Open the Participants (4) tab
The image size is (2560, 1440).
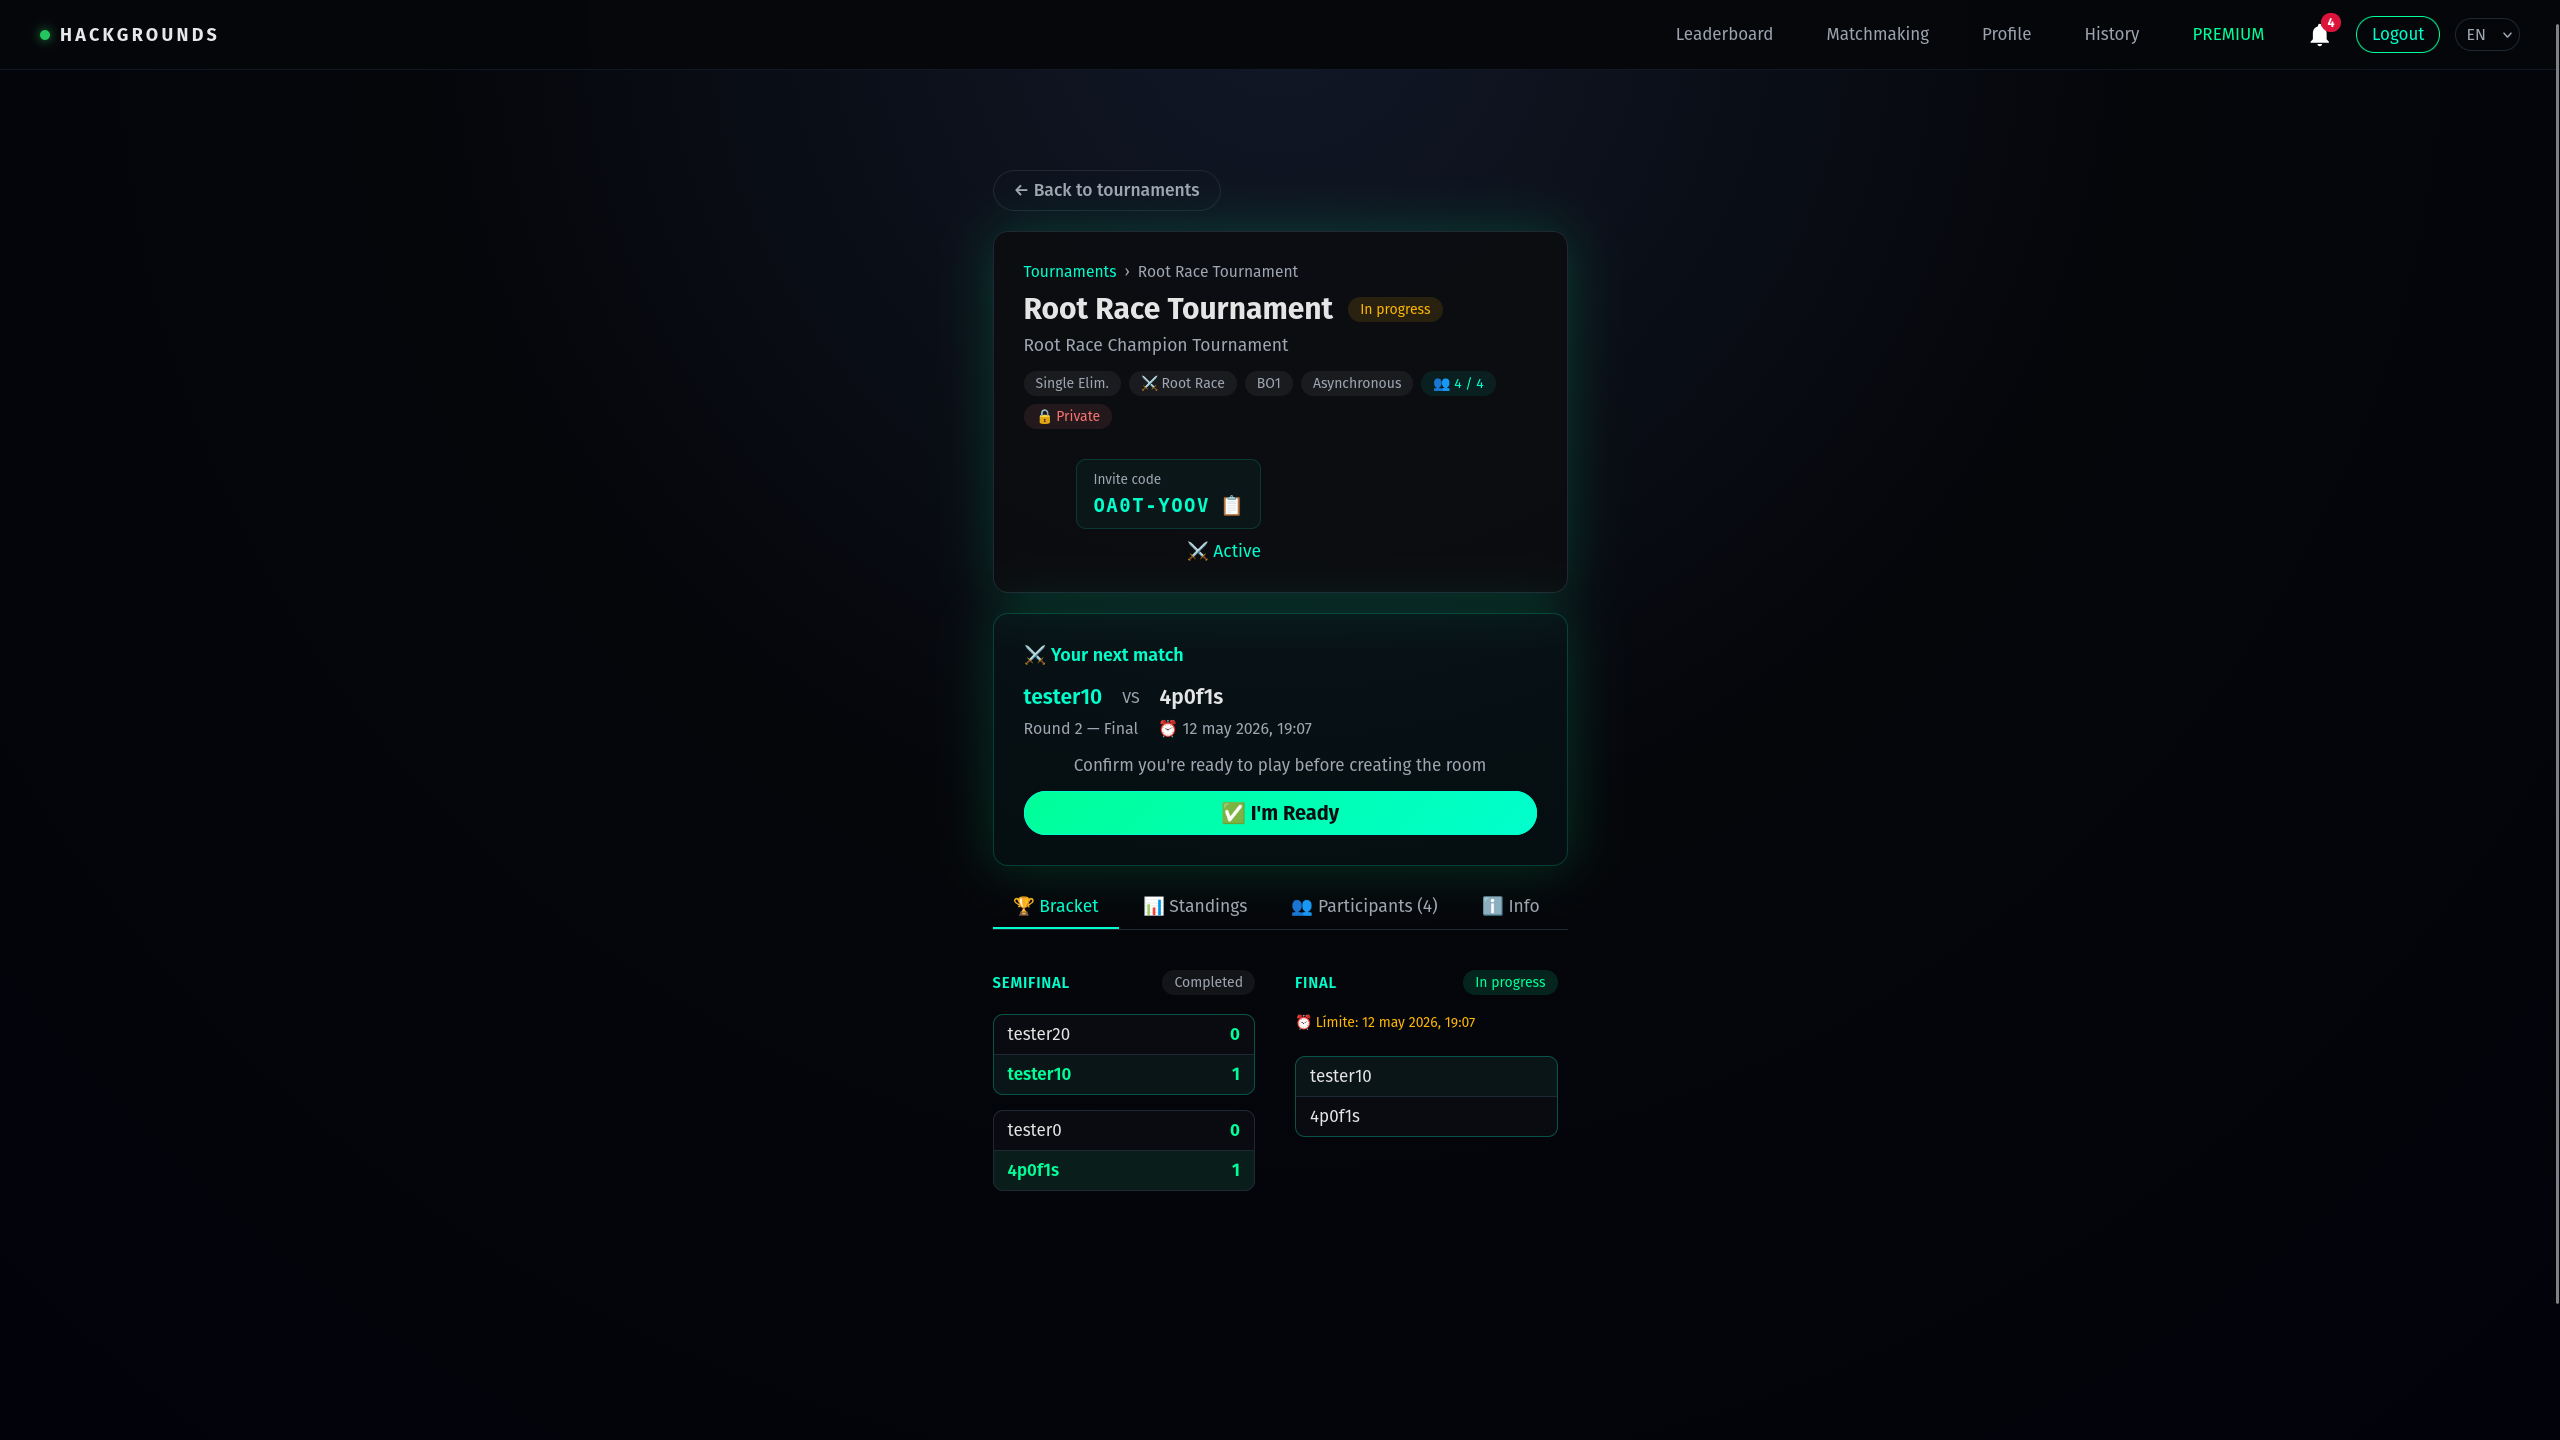(x=1364, y=906)
